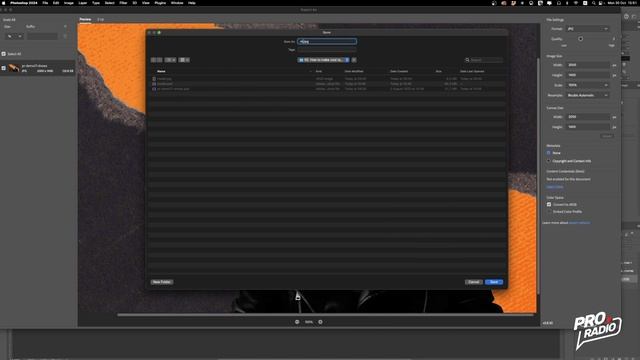The image size is (640, 360).
Task: Open the Resample method dropdown
Action: pos(588,95)
